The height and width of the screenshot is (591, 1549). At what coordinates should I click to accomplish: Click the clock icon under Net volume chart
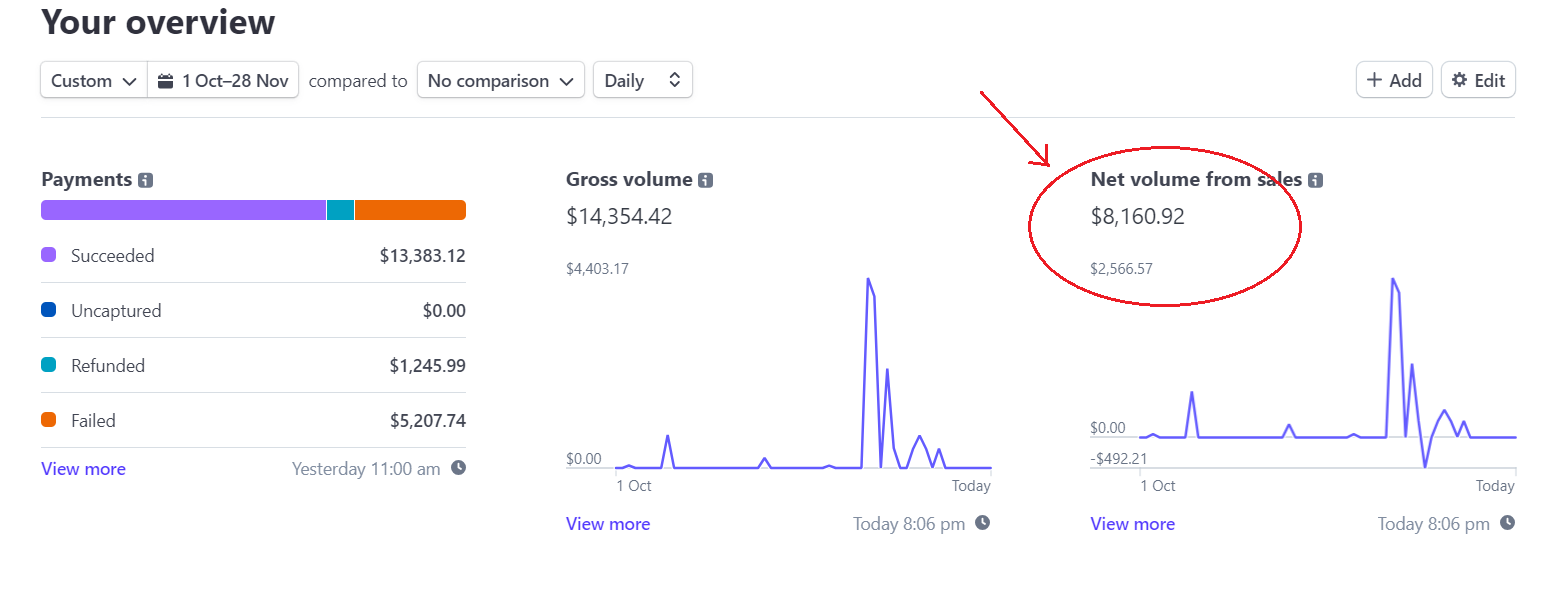pyautogui.click(x=1506, y=522)
